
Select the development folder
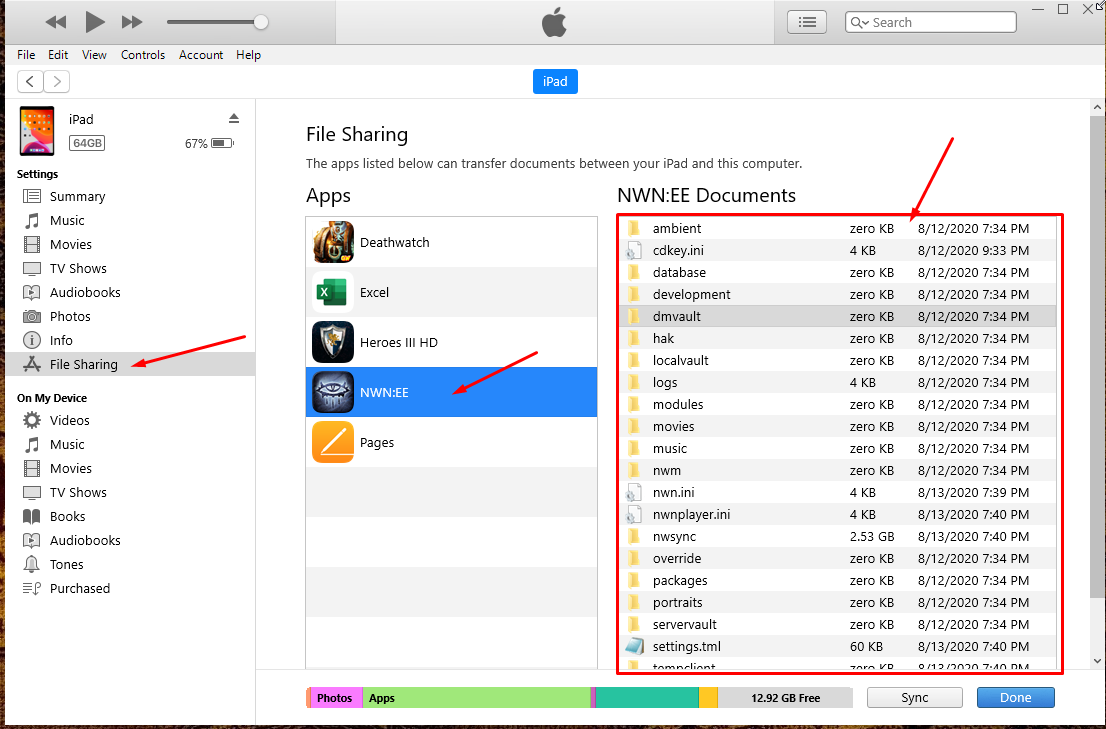838,294
